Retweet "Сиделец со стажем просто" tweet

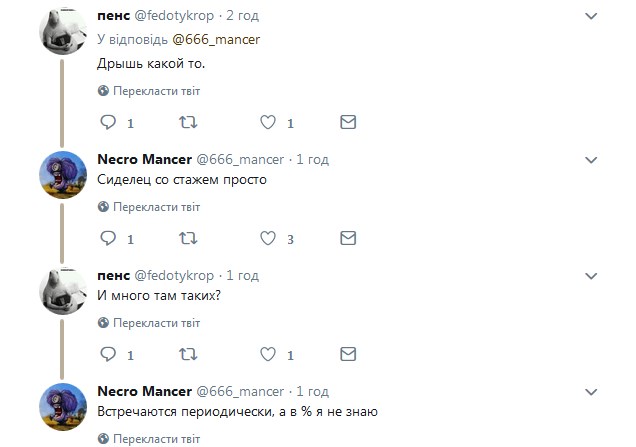click(187, 238)
